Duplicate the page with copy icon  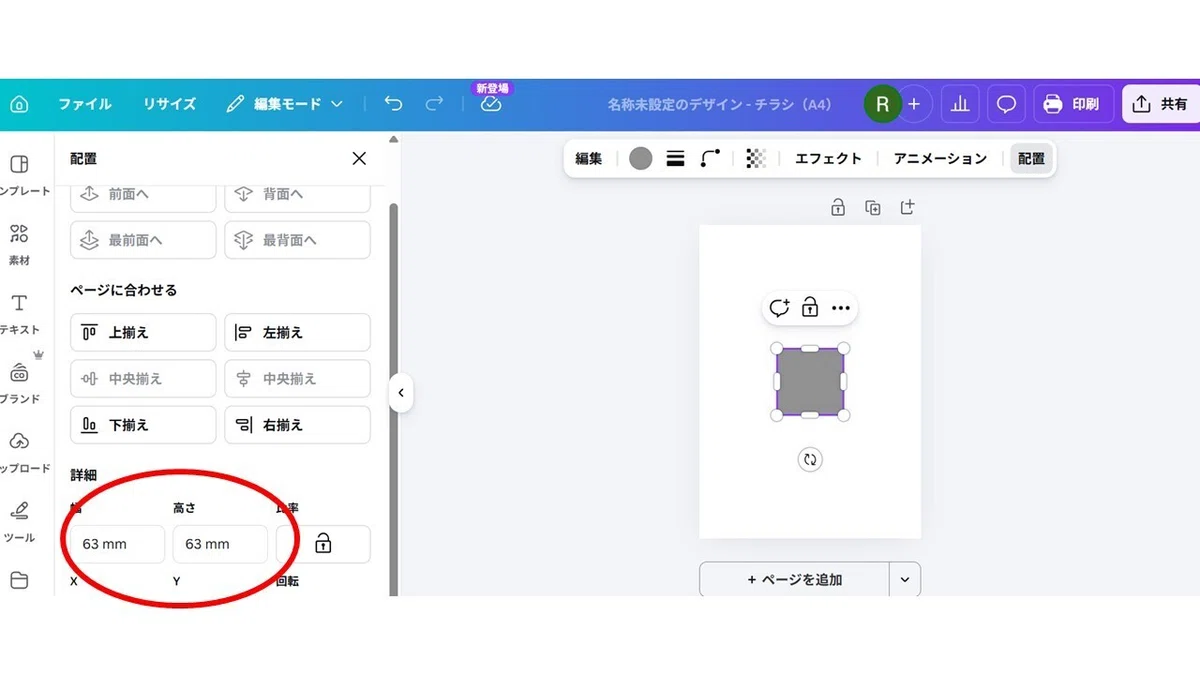873,208
